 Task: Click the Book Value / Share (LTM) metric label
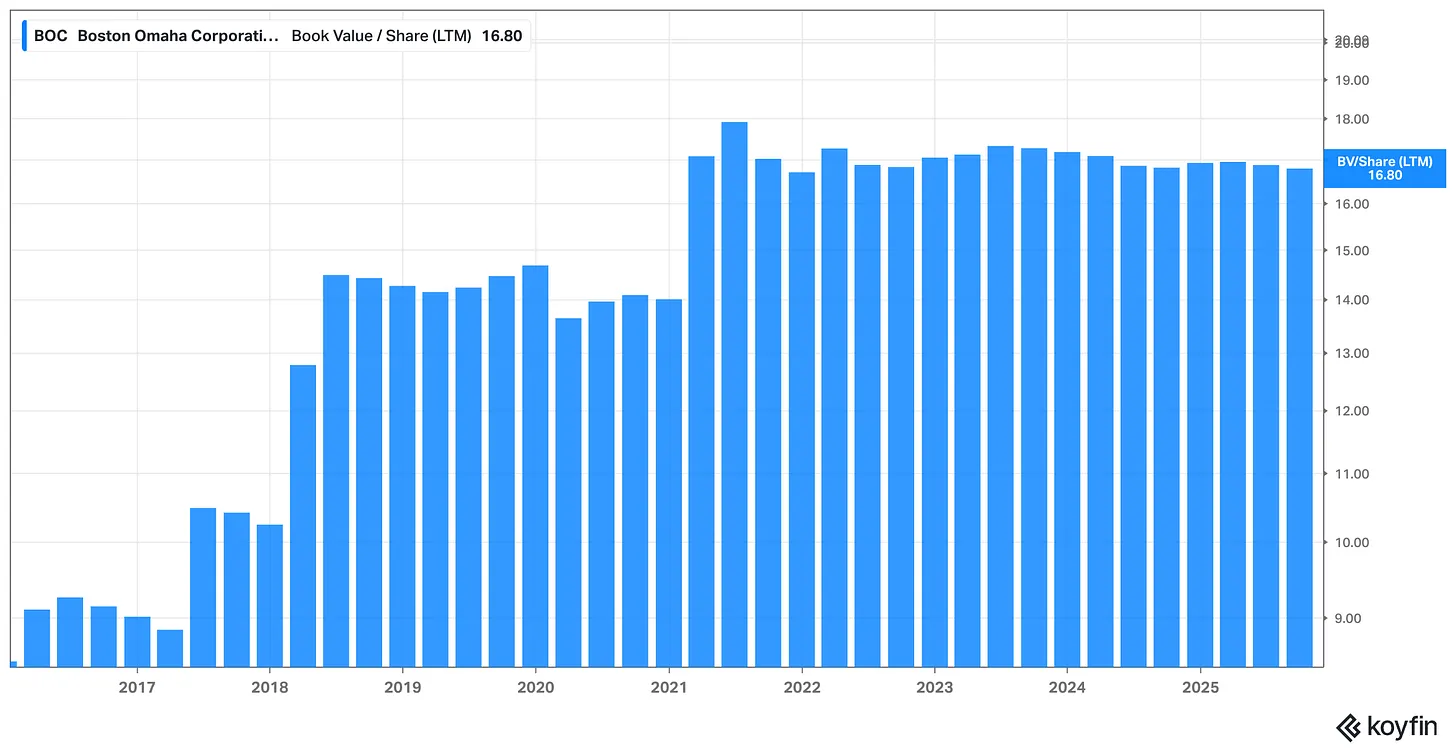(381, 36)
